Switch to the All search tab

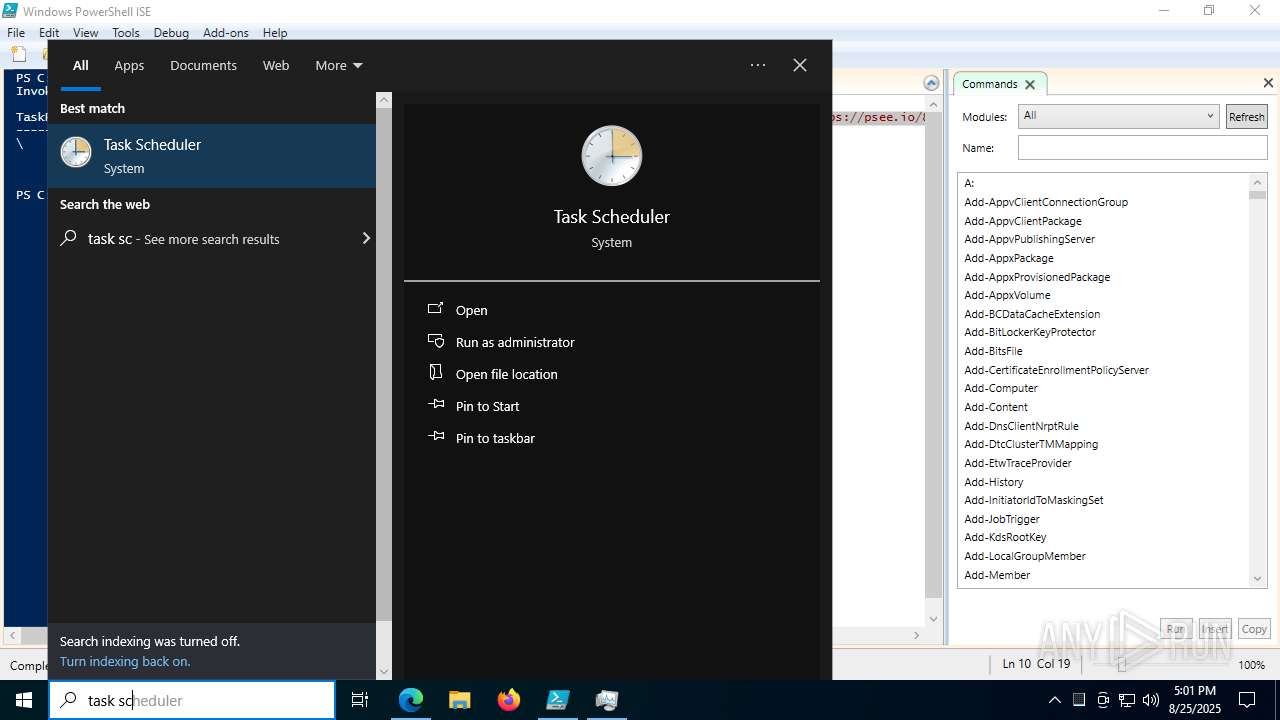81,65
